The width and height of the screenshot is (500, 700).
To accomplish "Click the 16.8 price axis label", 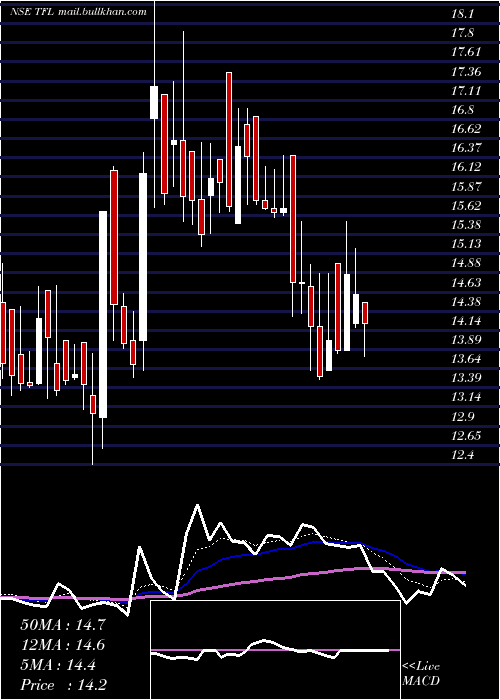I will click(x=462, y=110).
